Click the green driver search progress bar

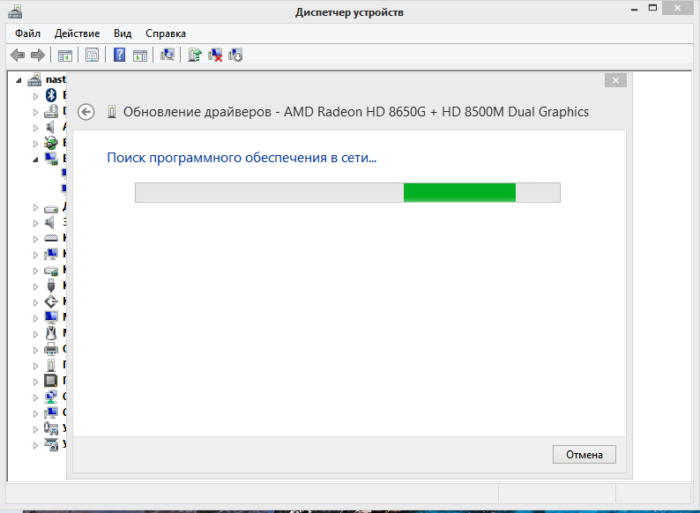point(347,192)
